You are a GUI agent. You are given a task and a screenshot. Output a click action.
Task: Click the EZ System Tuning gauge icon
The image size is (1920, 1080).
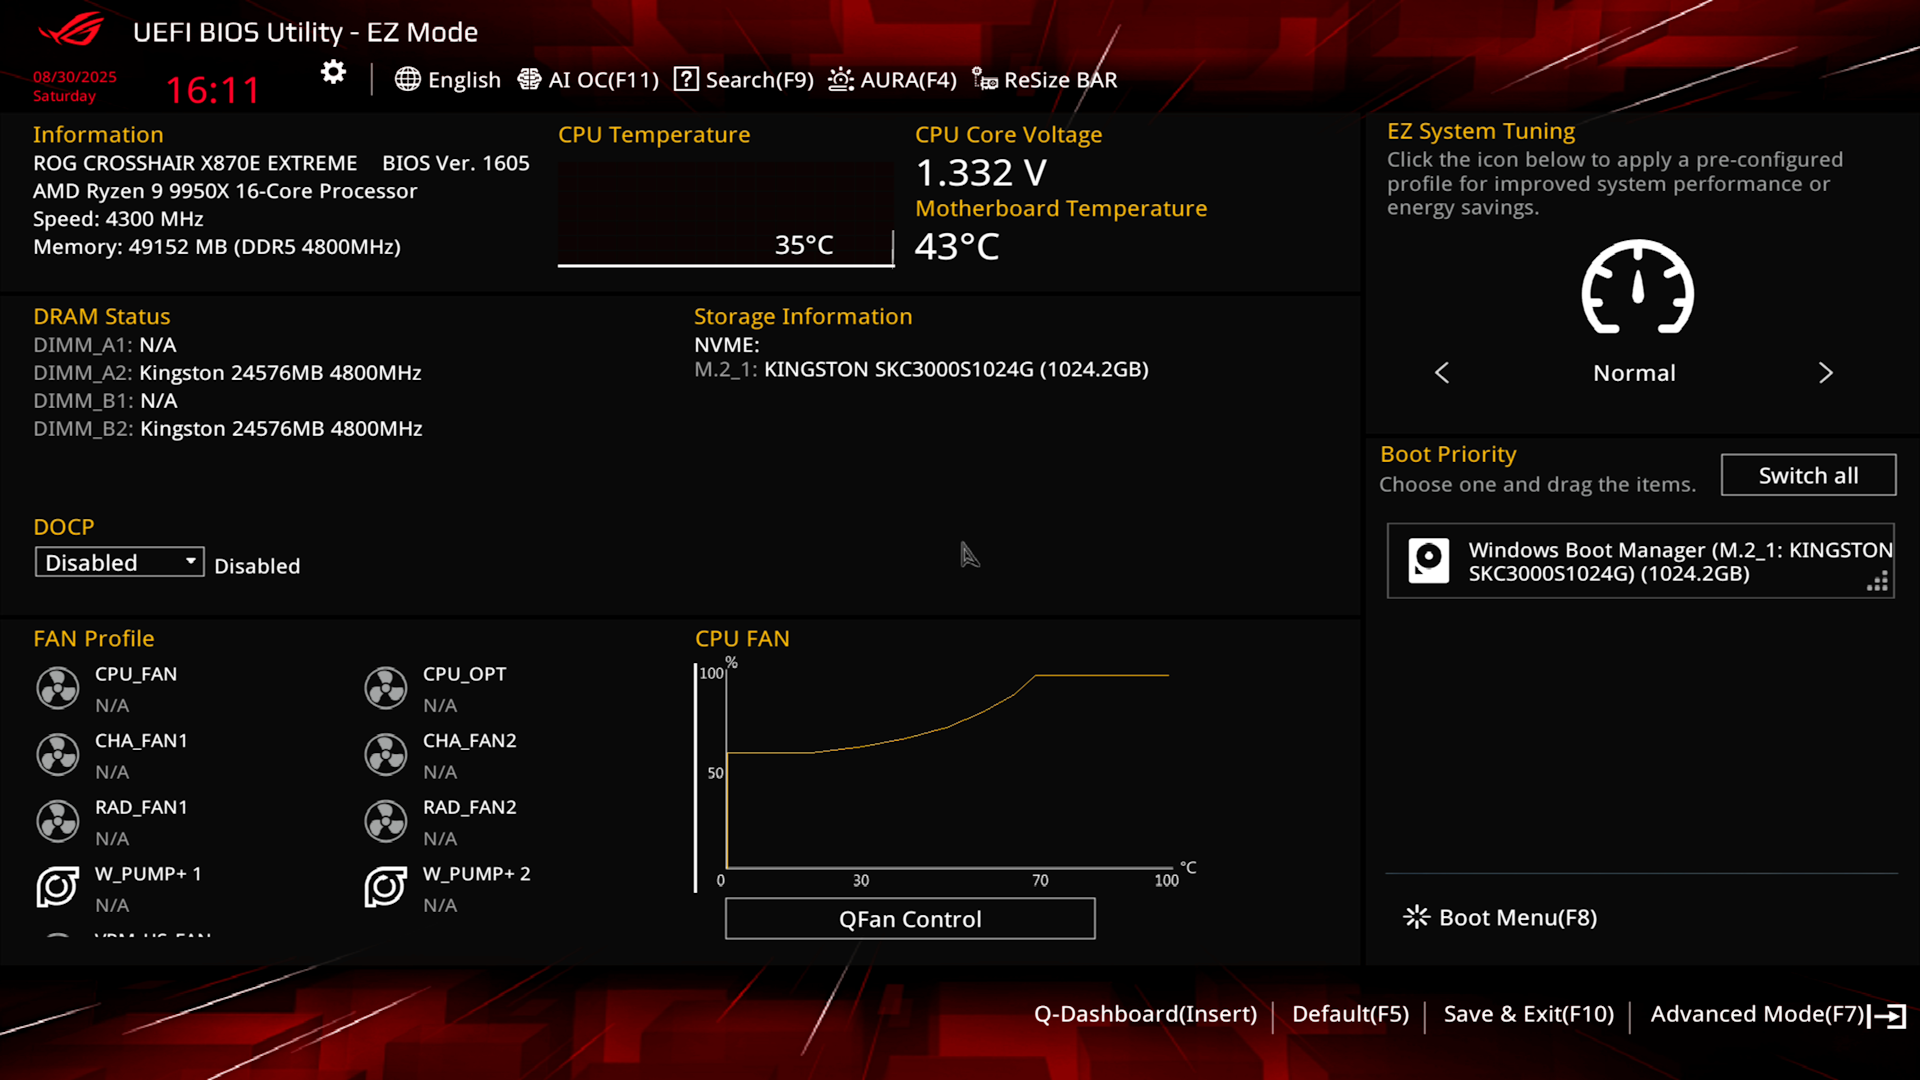[x=1637, y=288]
